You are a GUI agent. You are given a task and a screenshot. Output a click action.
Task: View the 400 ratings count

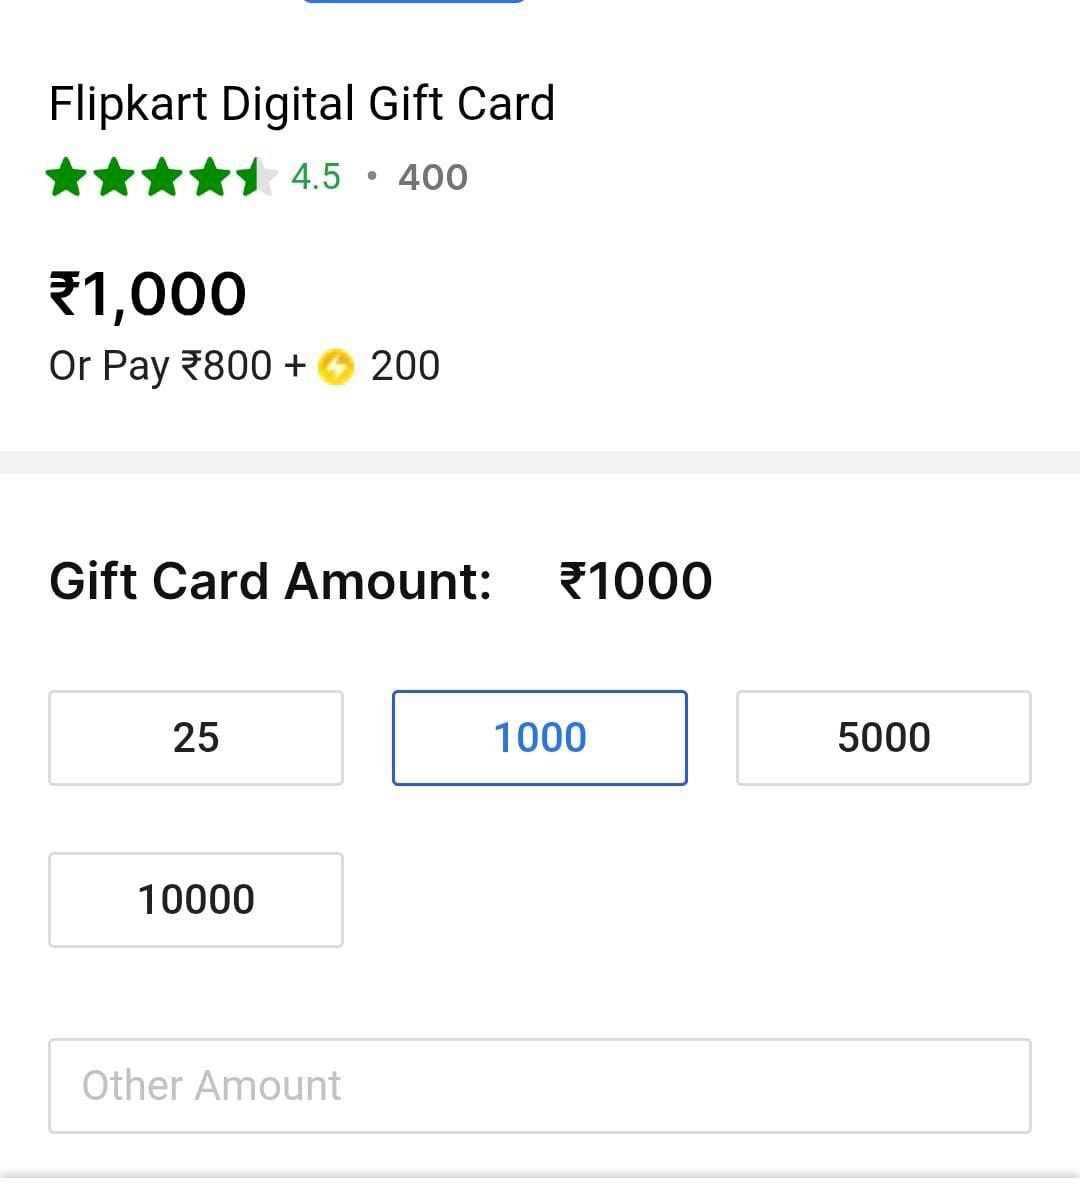coord(433,178)
